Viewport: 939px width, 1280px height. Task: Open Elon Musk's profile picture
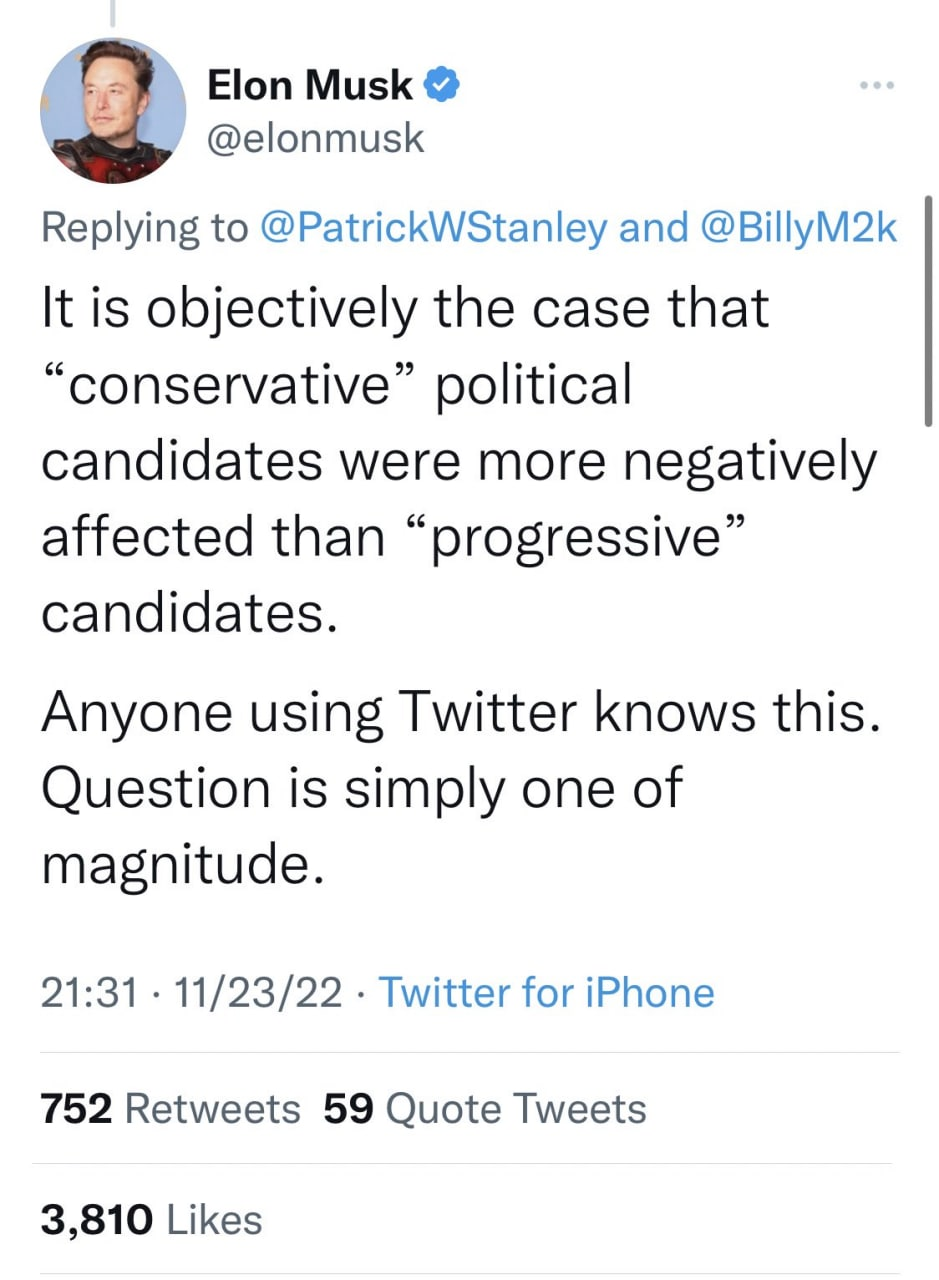pos(112,110)
